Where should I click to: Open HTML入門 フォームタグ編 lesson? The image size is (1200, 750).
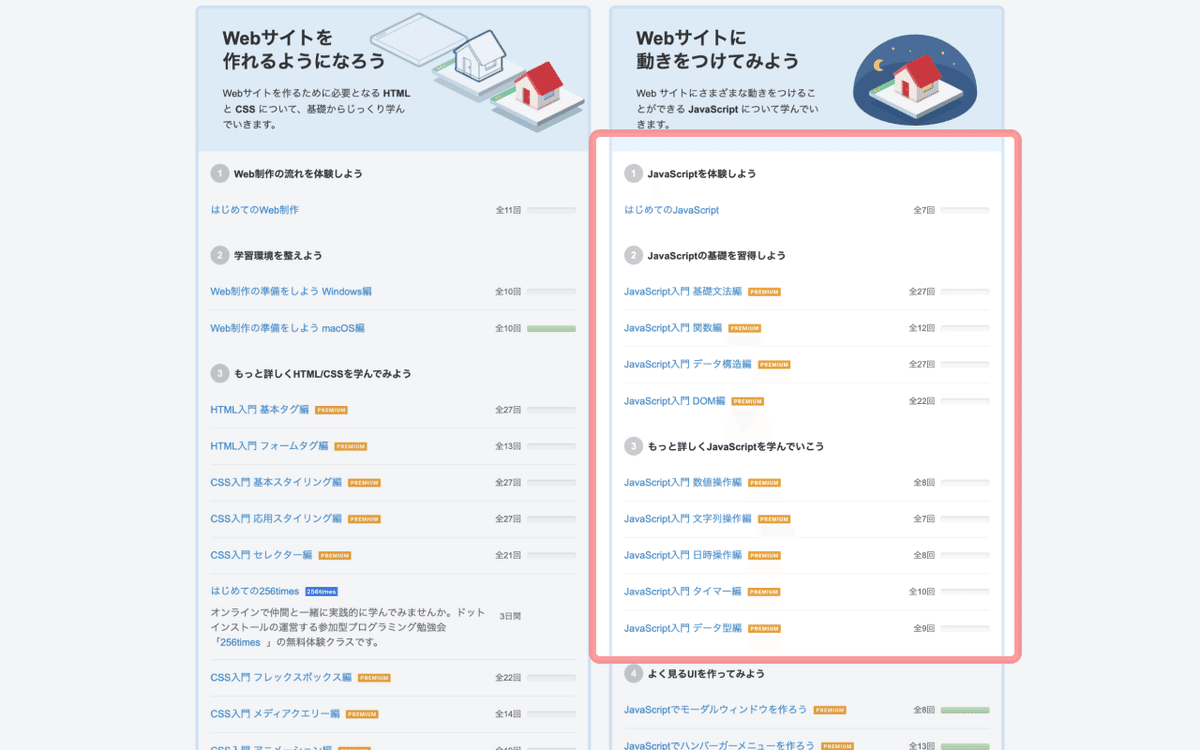point(269,446)
